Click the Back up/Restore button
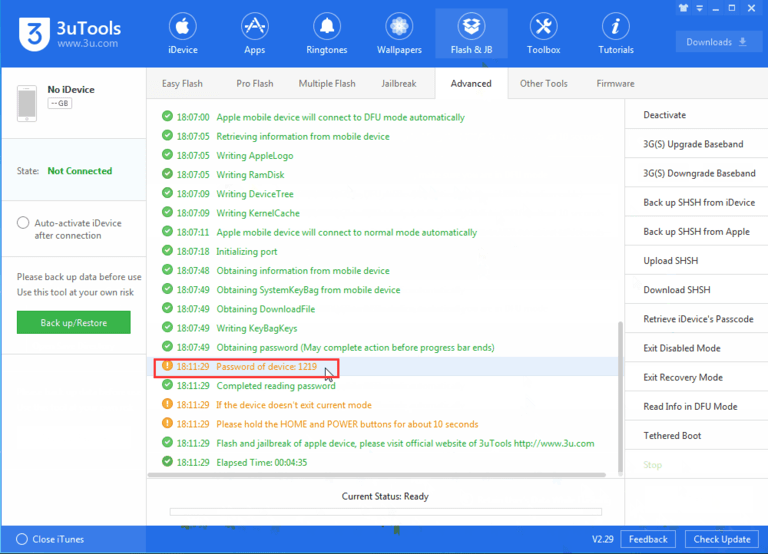The image size is (768, 554). pyautogui.click(x=73, y=322)
